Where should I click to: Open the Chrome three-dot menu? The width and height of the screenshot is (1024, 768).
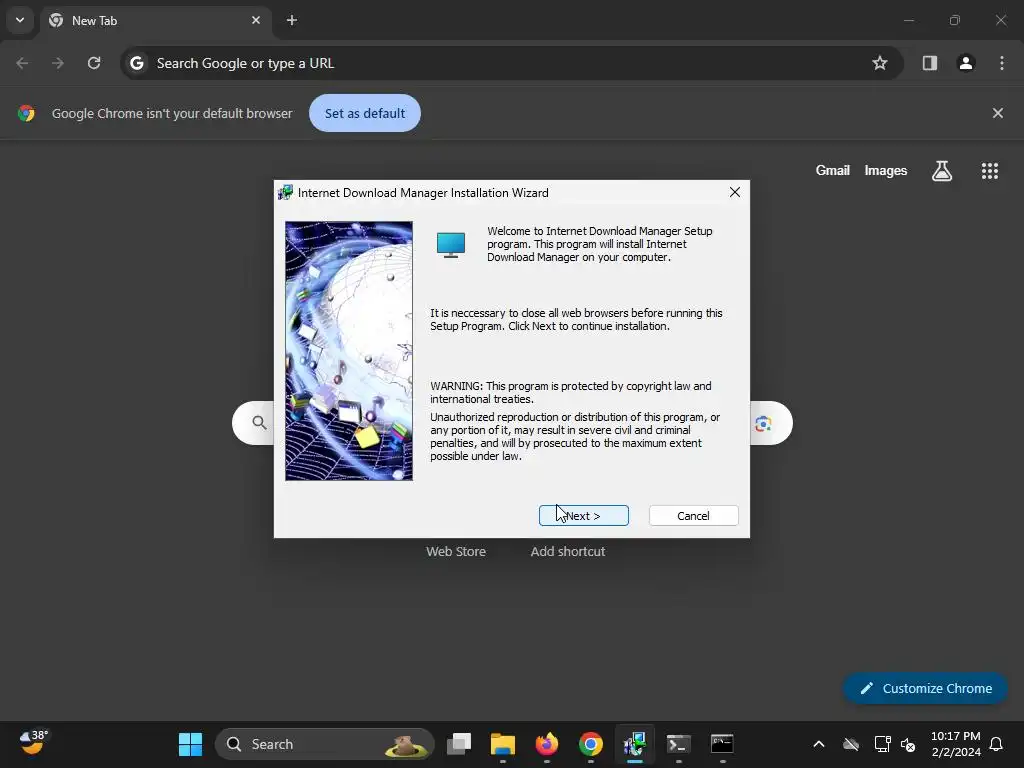coord(1002,63)
